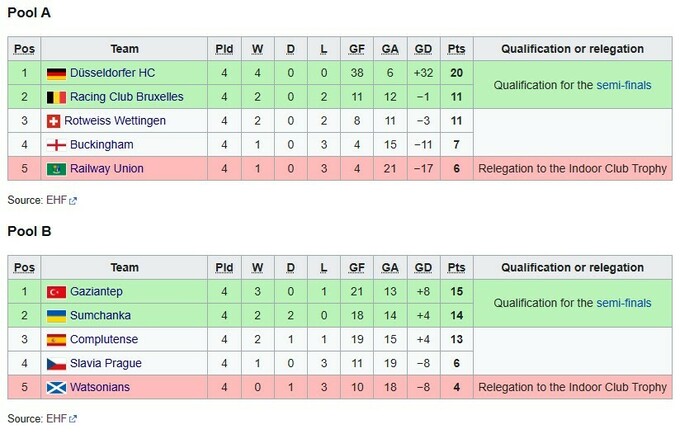Open the Racing Club Bruxelles link
The height and width of the screenshot is (434, 680).
127,97
